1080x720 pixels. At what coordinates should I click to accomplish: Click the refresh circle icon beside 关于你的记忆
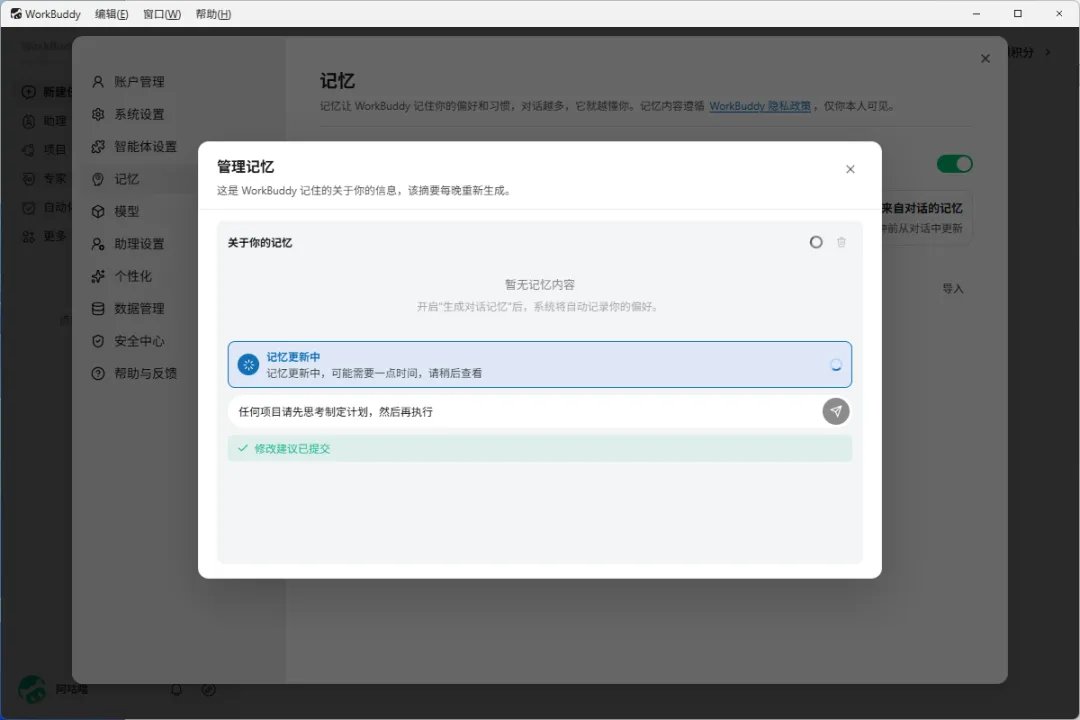[x=816, y=242]
